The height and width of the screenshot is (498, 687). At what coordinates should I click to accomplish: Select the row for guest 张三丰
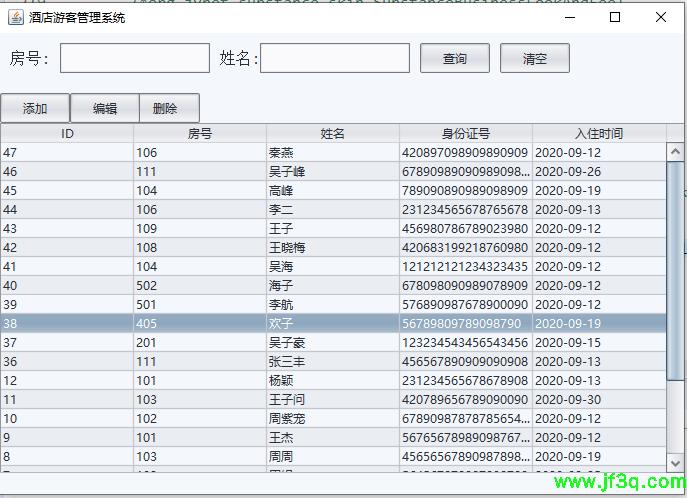coord(333,362)
